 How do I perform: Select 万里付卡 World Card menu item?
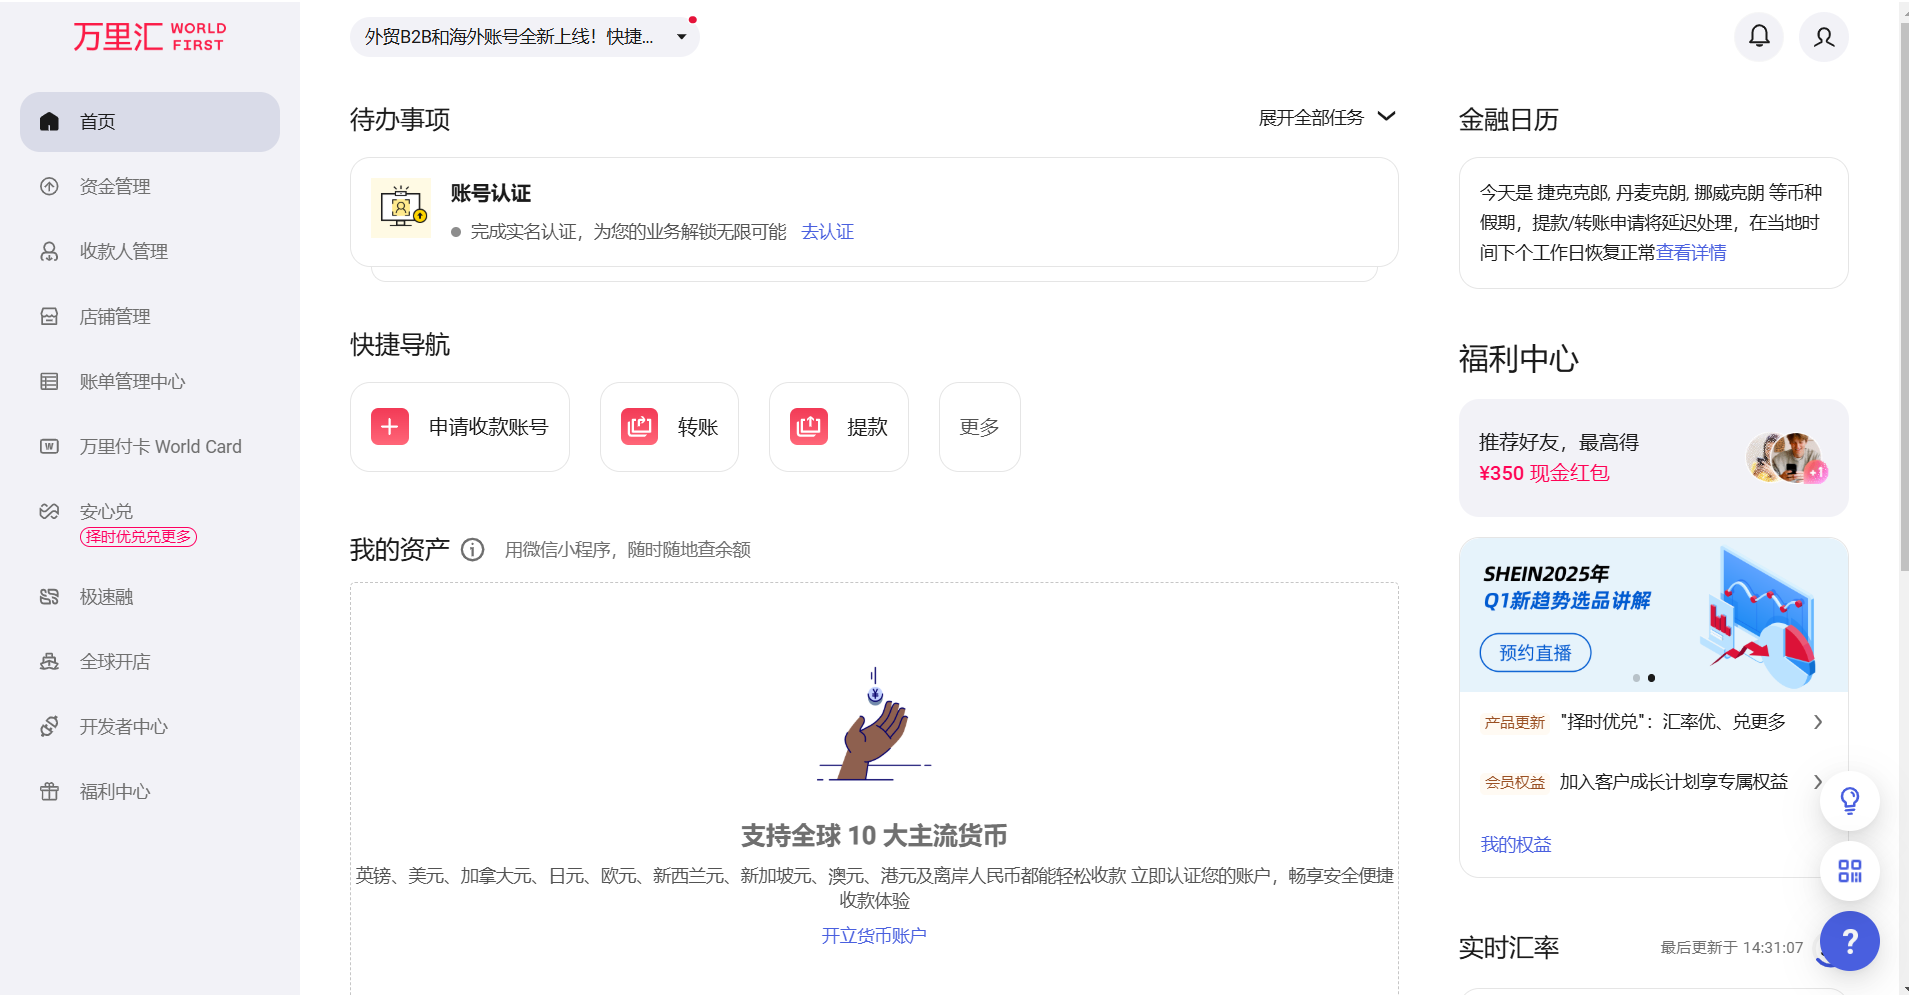tap(160, 447)
